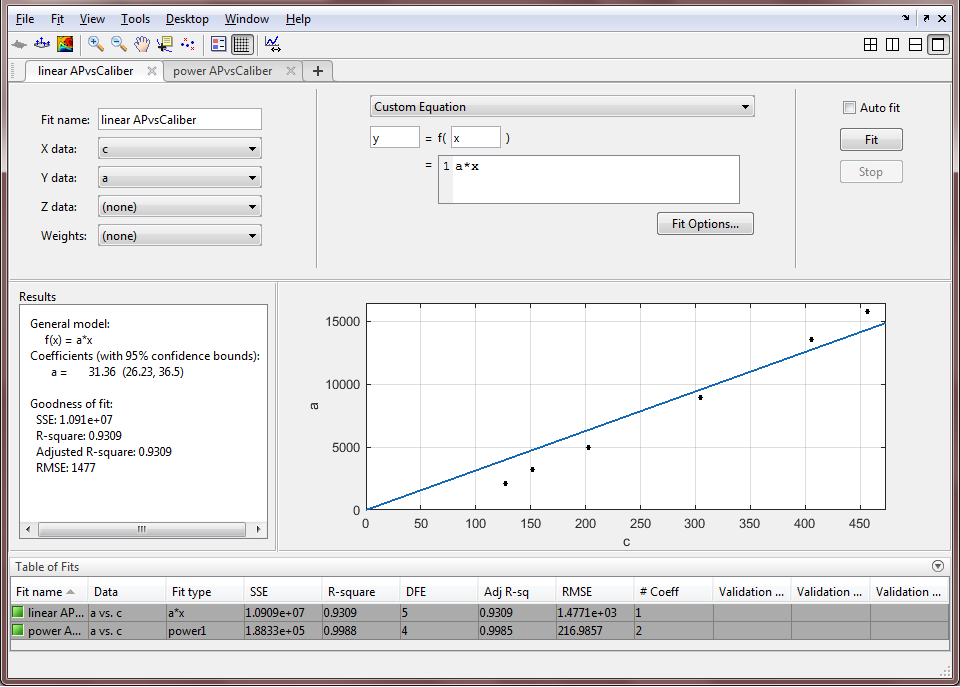Click the R-square column header
This screenshot has width=960, height=687.
(361, 591)
